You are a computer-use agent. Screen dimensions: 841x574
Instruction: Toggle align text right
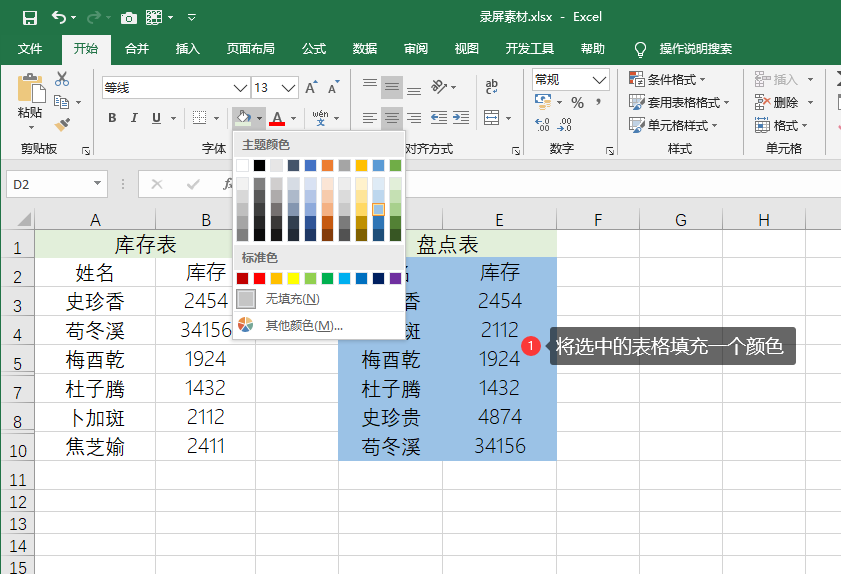[414, 117]
